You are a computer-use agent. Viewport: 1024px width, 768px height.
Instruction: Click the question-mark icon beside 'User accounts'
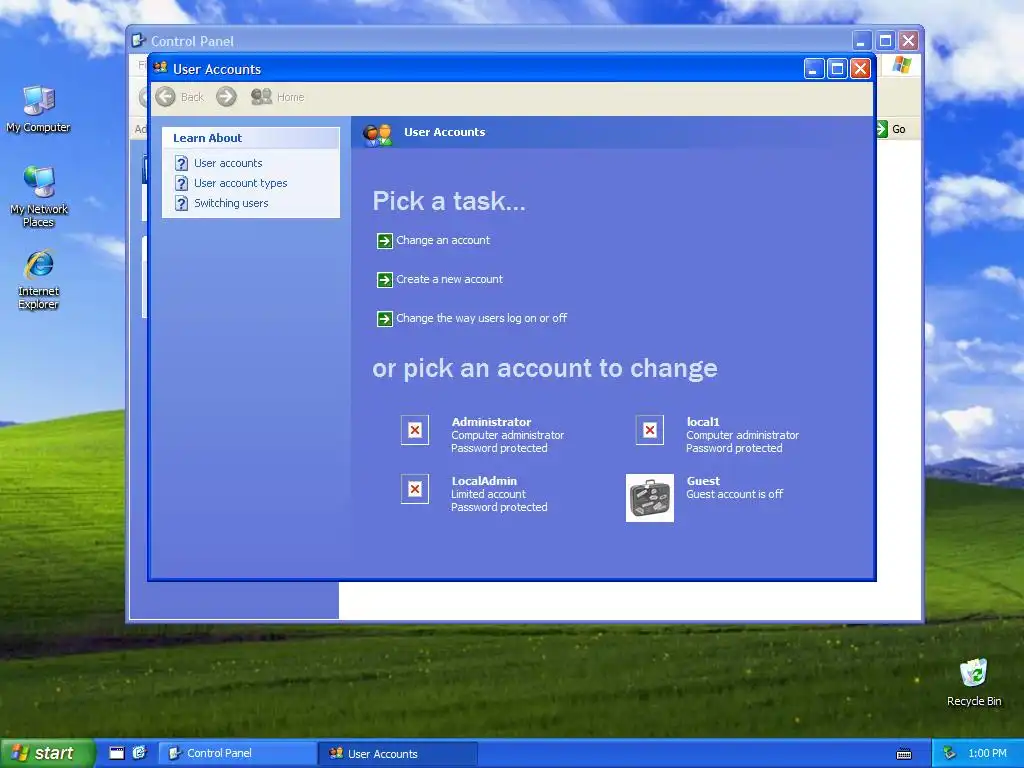pyautogui.click(x=182, y=163)
